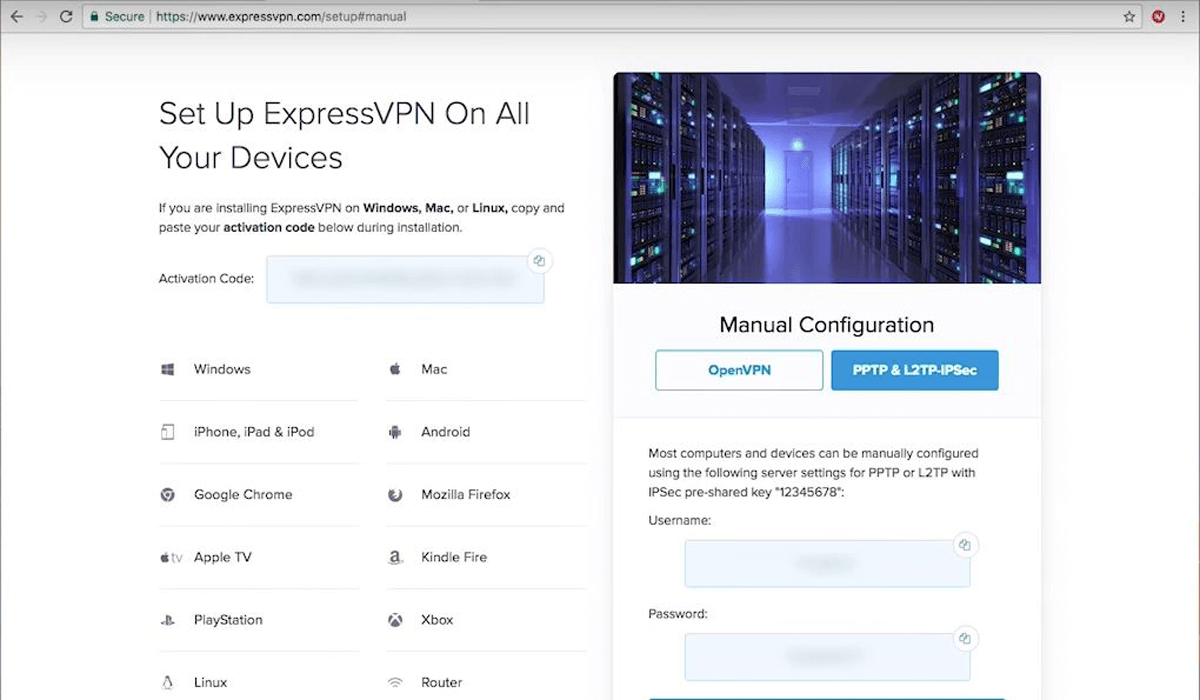This screenshot has height=700, width=1200.
Task: Click the Android robot icon
Action: point(395,432)
